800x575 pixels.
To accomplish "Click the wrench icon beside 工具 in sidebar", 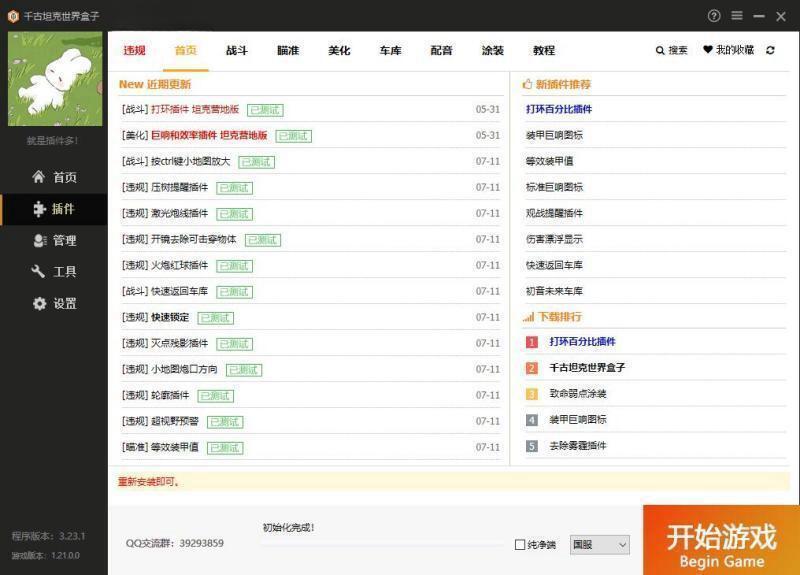I will tap(38, 271).
